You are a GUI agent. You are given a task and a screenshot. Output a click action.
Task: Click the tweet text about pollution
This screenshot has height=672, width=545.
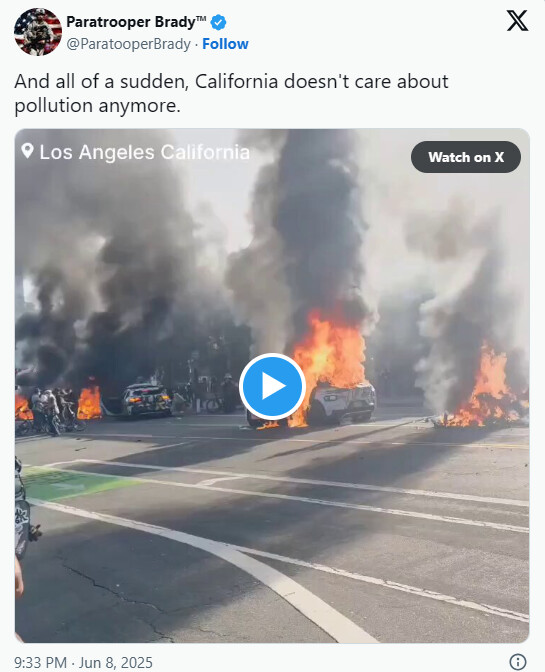[x=231, y=93]
